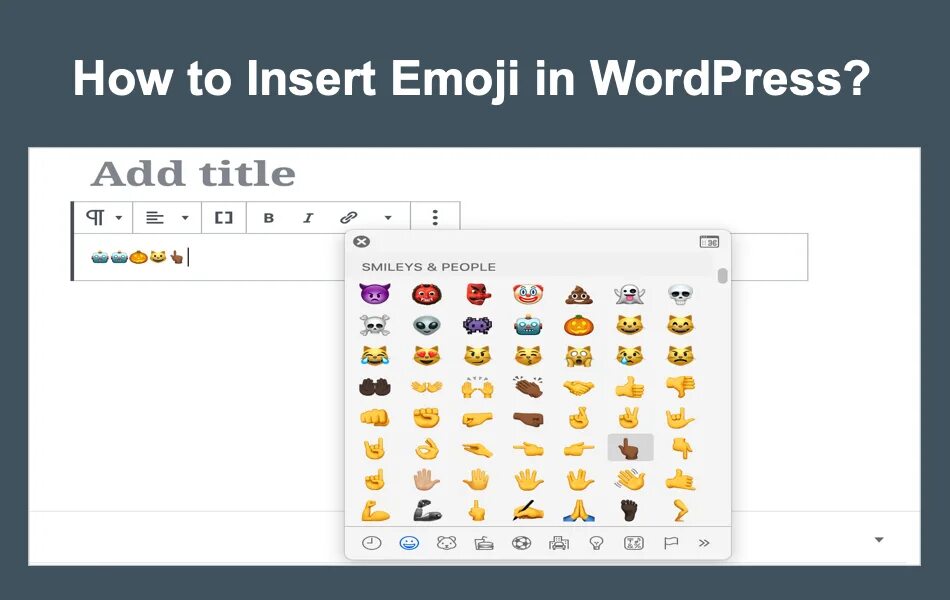950x600 pixels.
Task: Insert the handshake emoji
Action: coord(579,387)
